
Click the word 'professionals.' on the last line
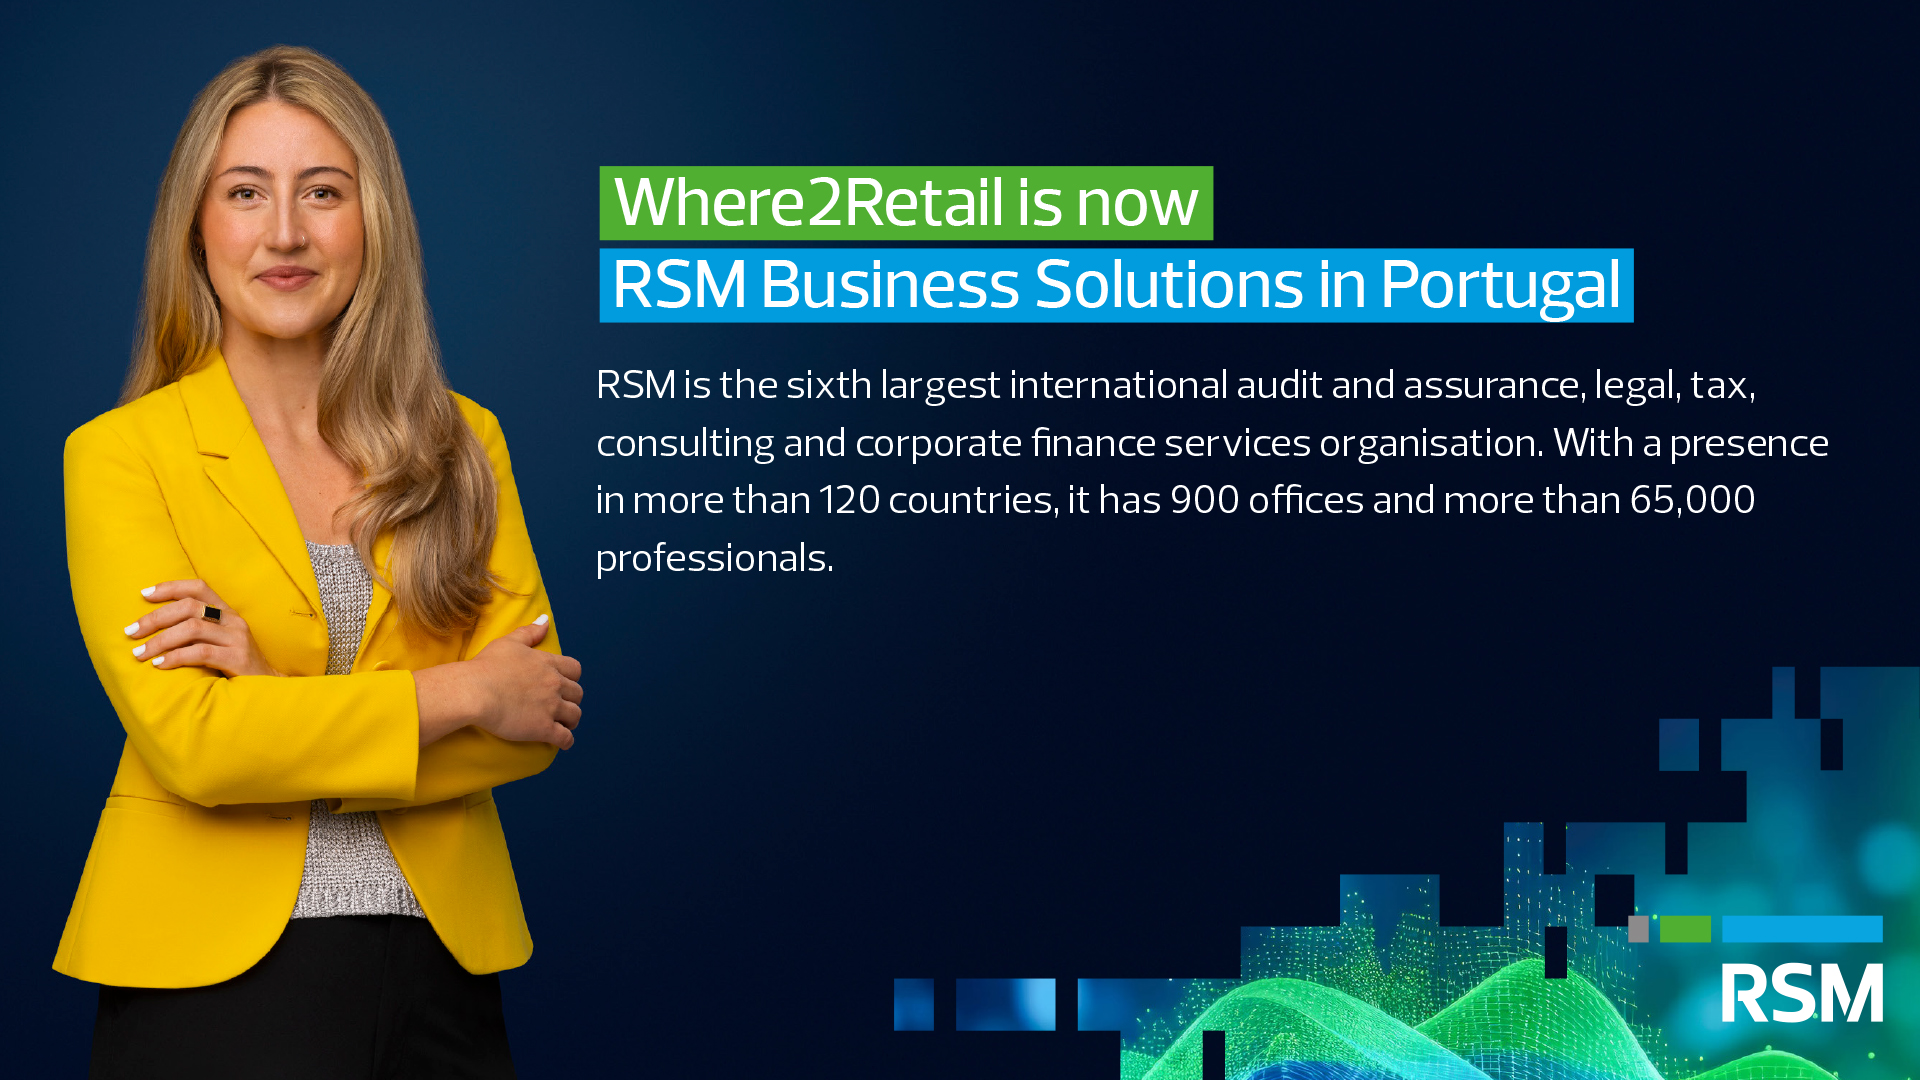coord(714,558)
